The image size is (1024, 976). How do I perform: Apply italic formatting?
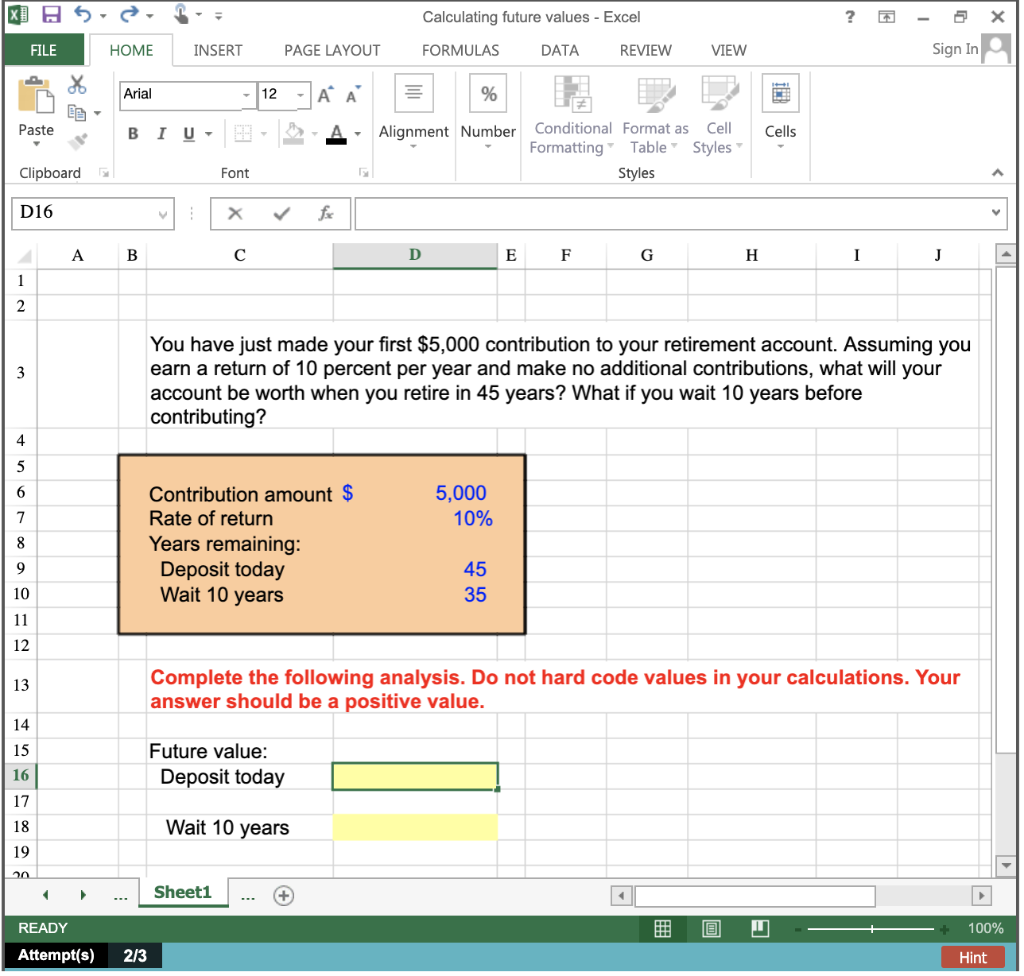click(x=161, y=132)
